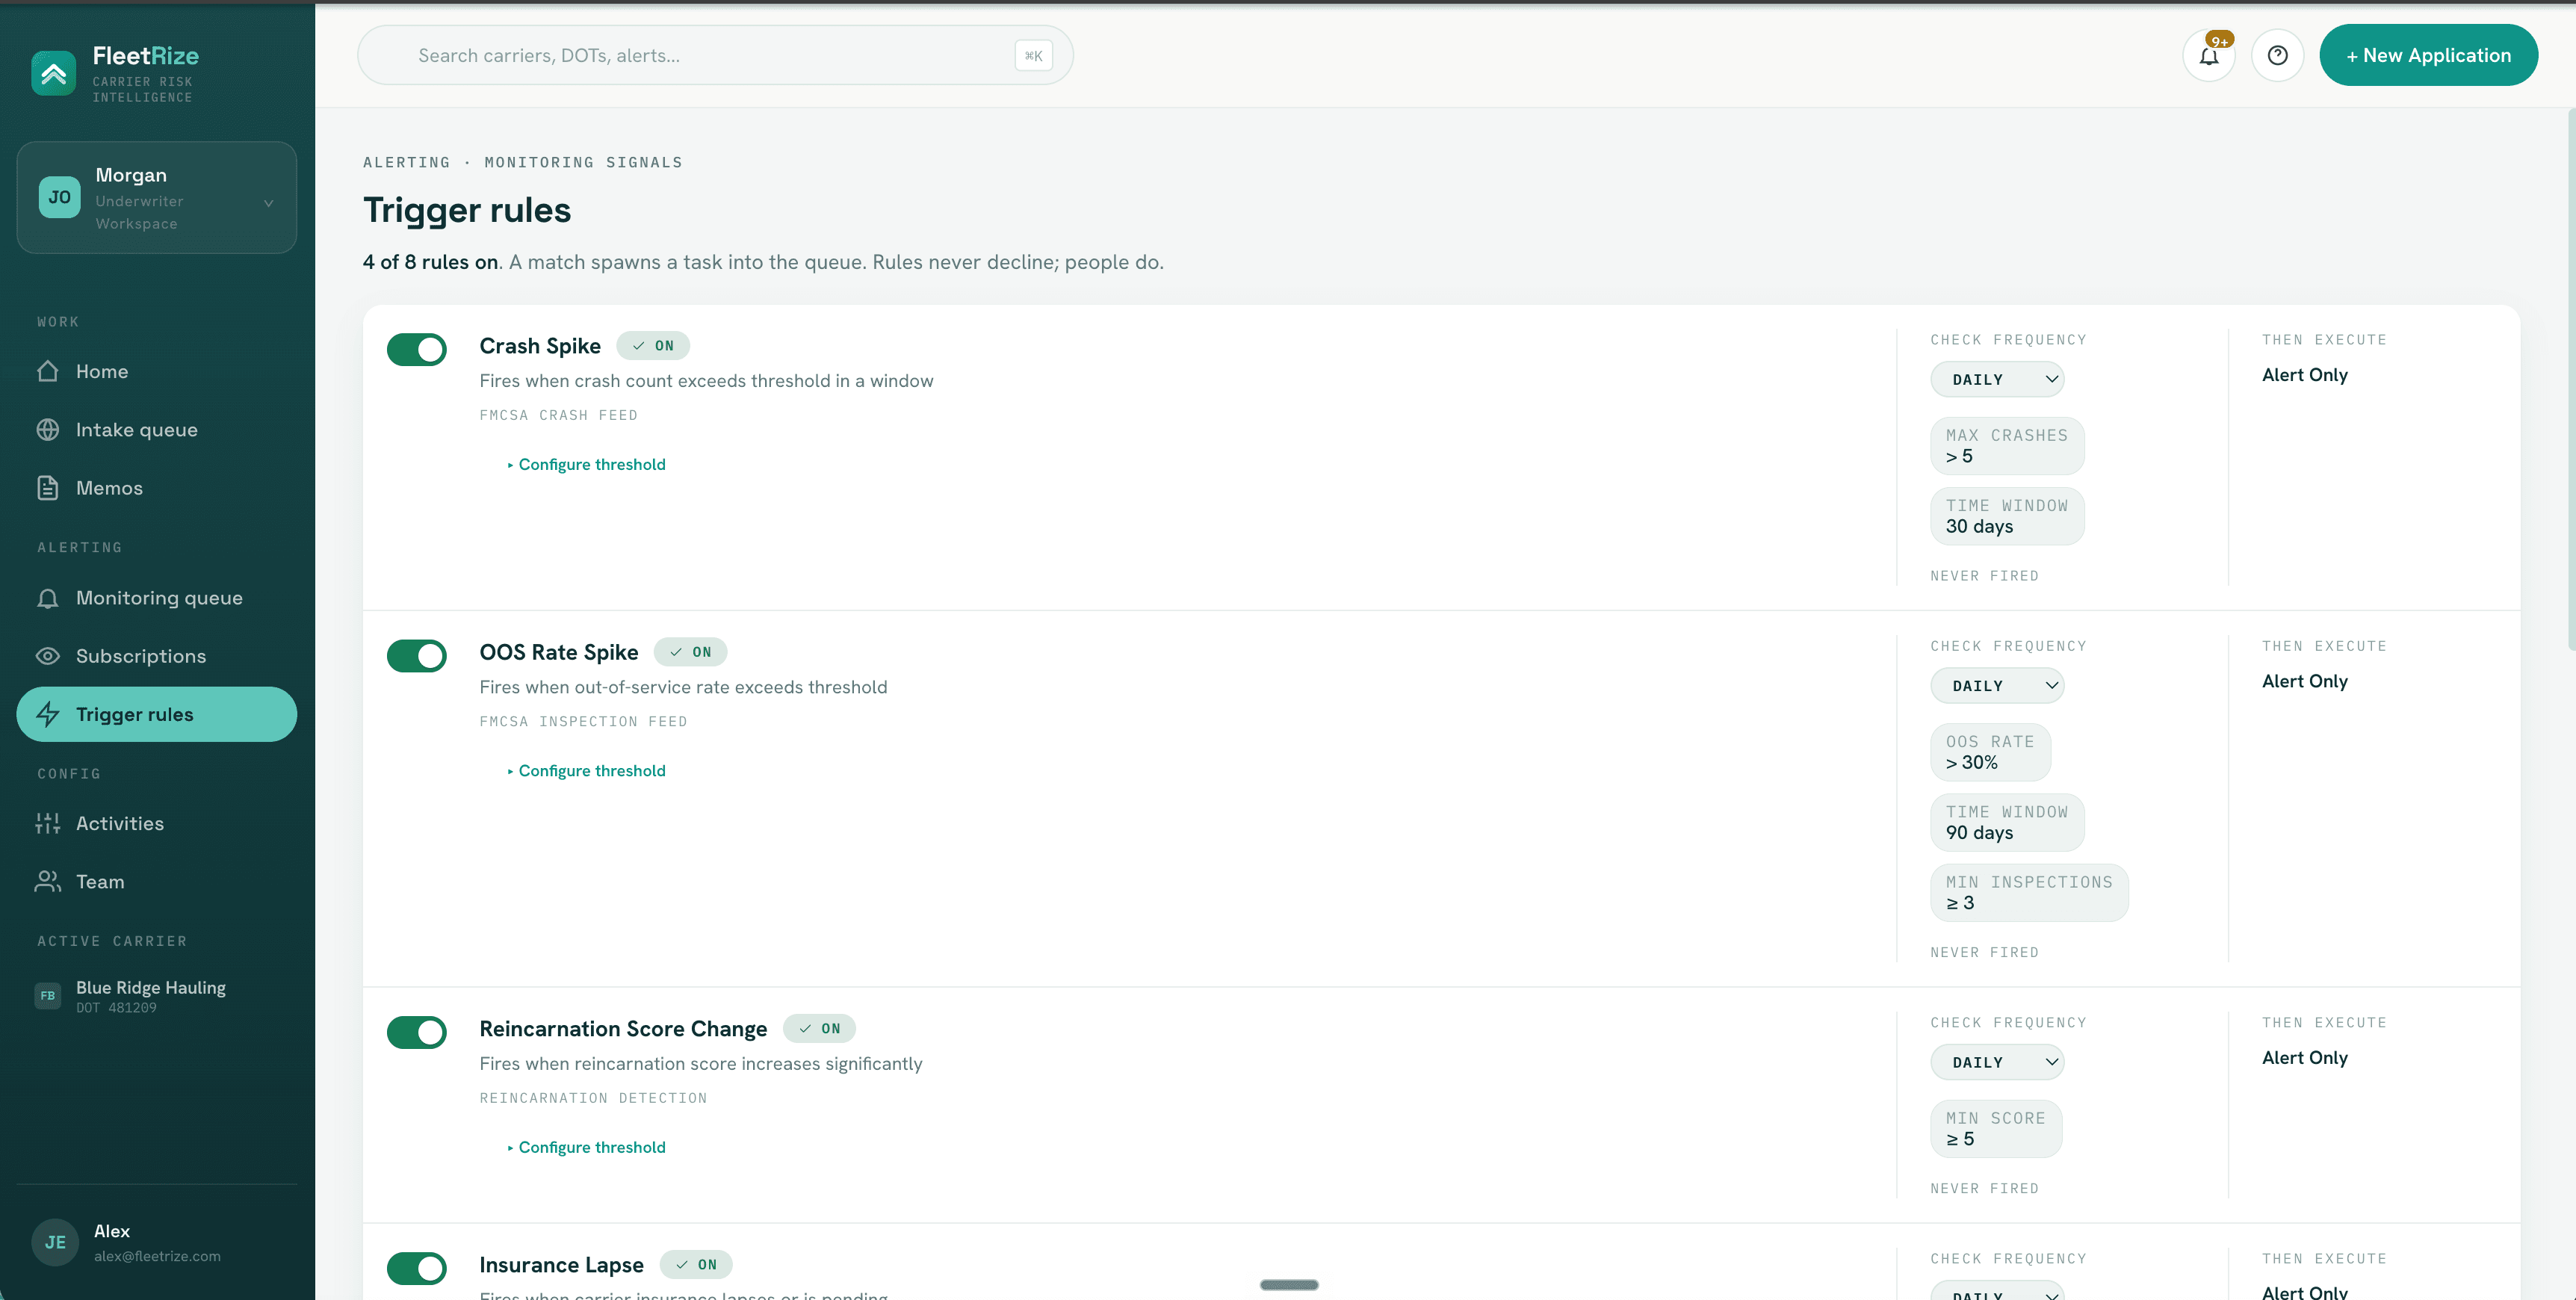Click the JO workspace avatar

60,197
